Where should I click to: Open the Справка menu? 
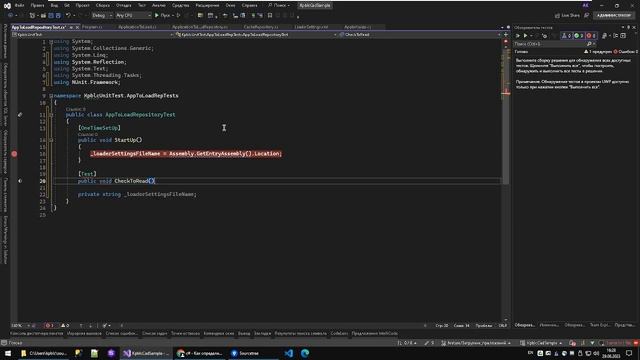coord(249,6)
